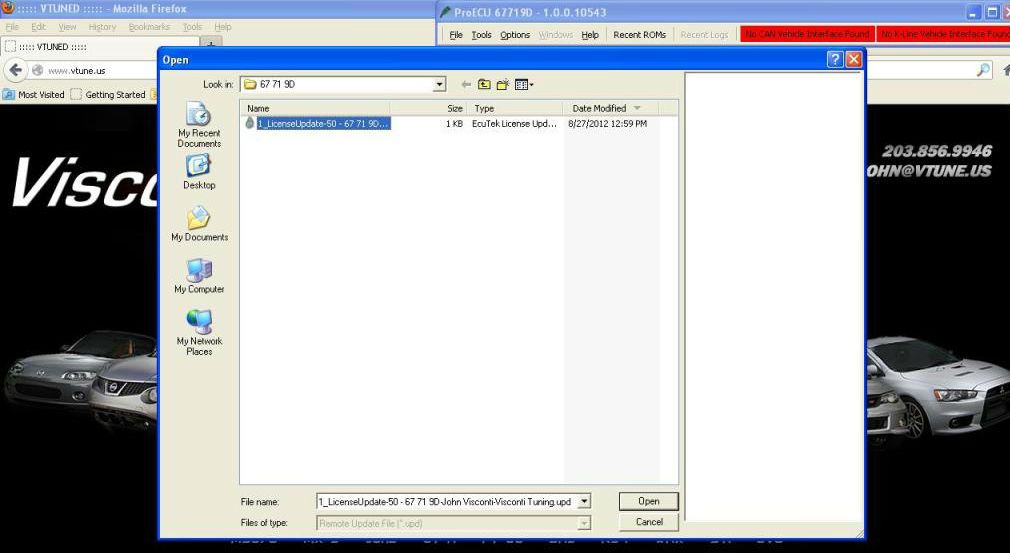The height and width of the screenshot is (553, 1010).
Task: Click the Open button
Action: (x=648, y=501)
